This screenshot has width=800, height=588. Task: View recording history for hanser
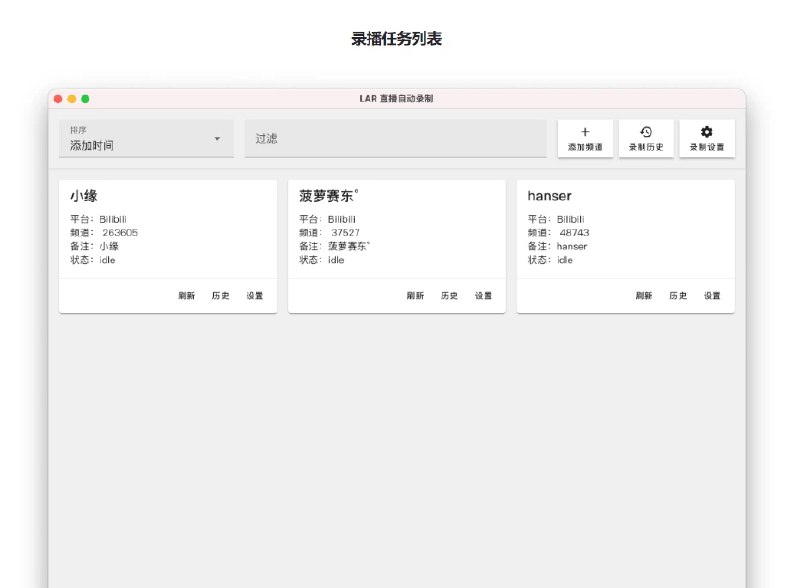680,296
